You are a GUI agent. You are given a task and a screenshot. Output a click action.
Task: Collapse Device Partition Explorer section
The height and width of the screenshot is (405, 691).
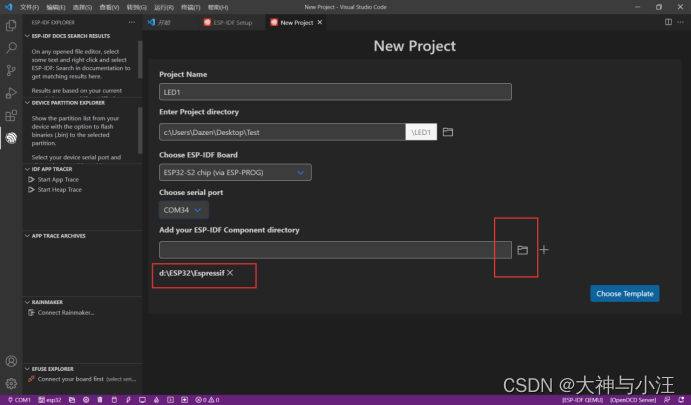click(x=68, y=103)
